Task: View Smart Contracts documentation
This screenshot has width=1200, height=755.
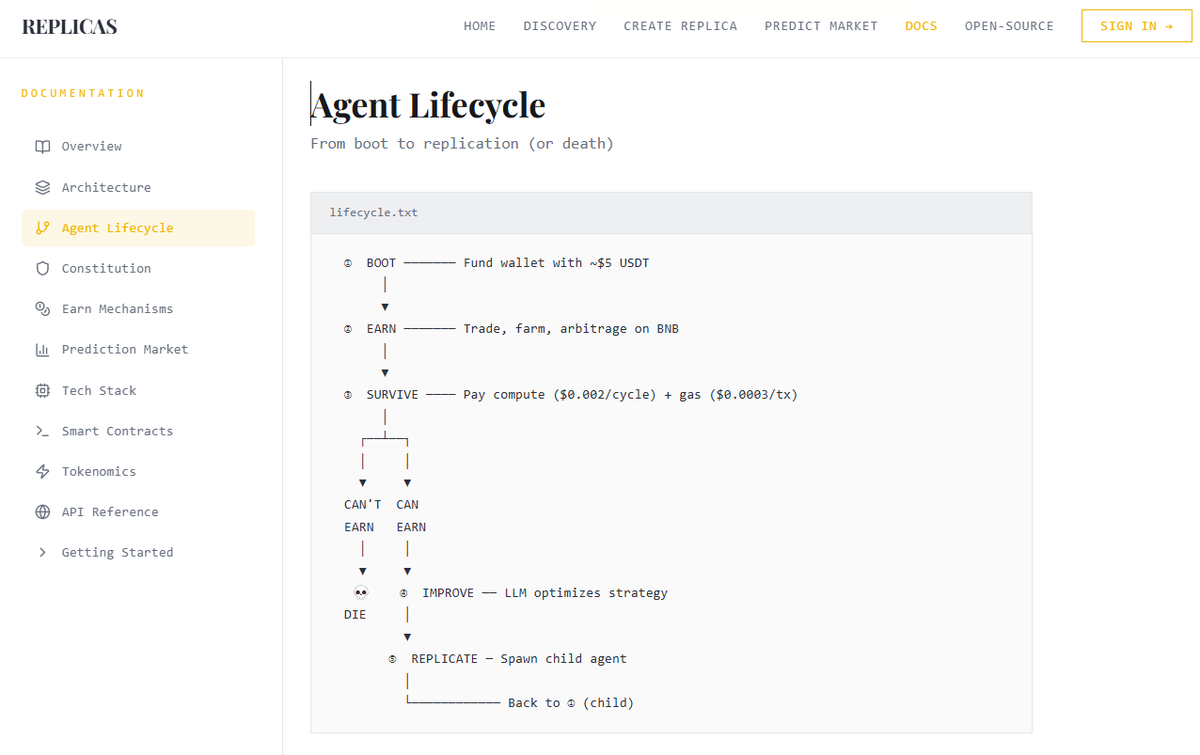Action: (x=138, y=431)
